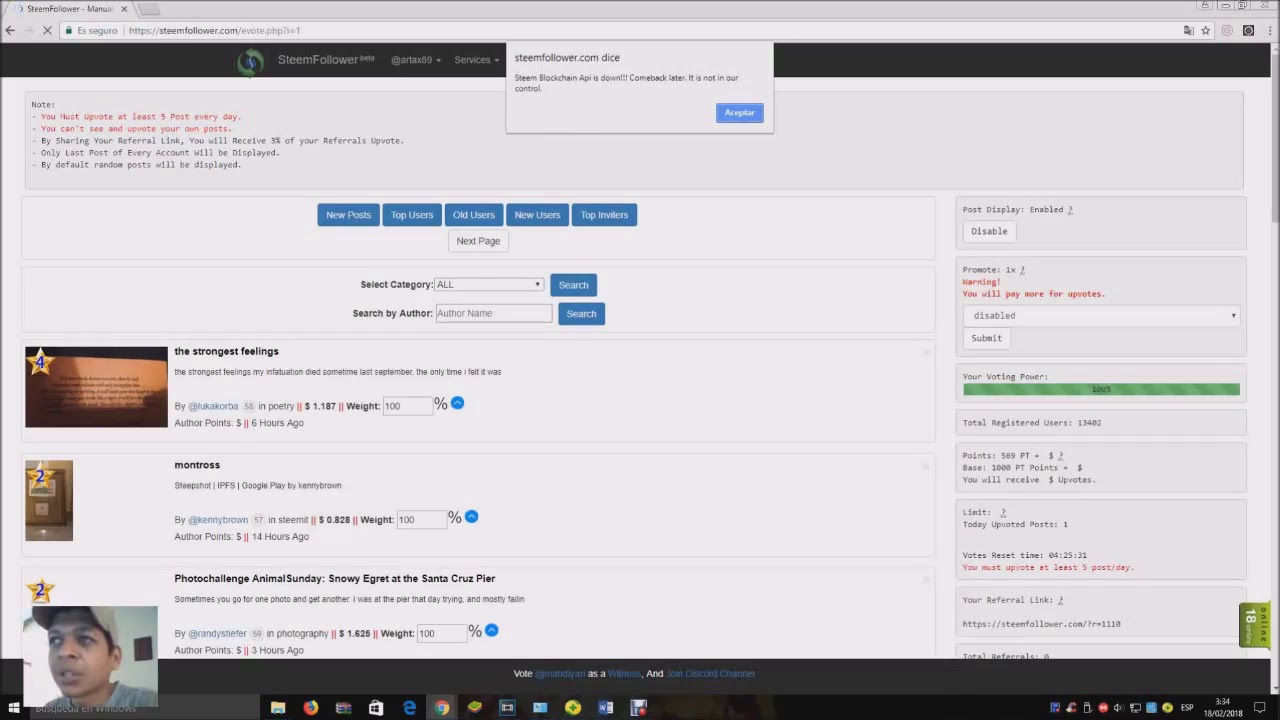Submit the promote setting
Image resolution: width=1280 pixels, height=720 pixels.
tap(986, 338)
